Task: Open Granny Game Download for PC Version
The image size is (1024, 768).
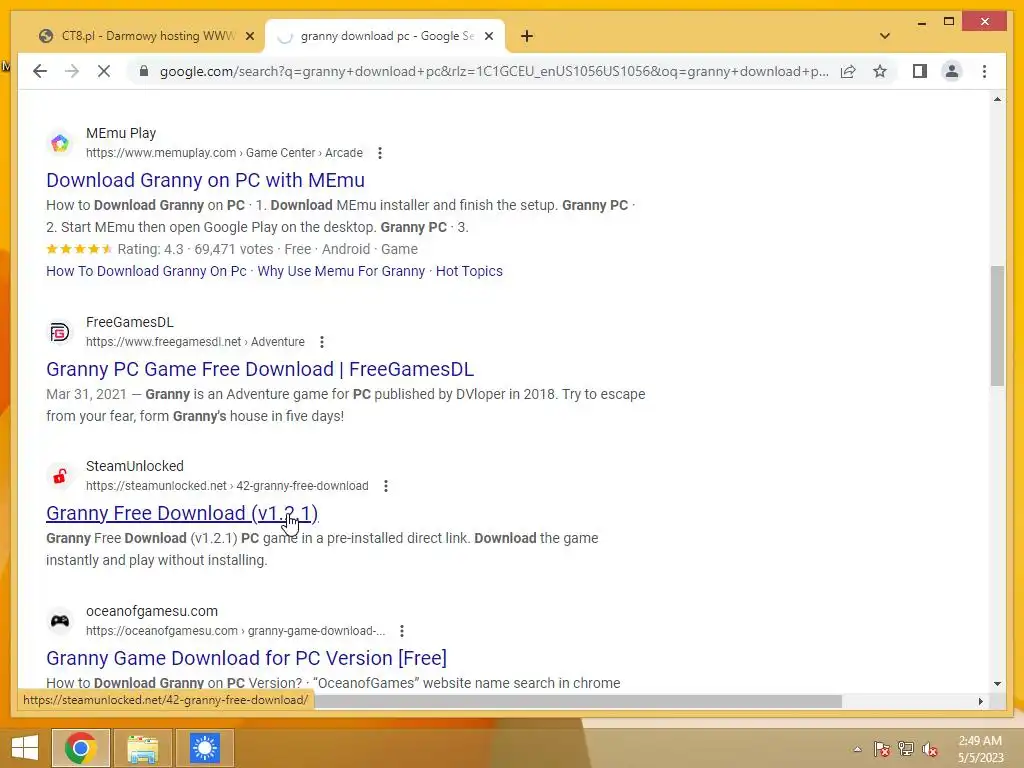Action: (246, 658)
